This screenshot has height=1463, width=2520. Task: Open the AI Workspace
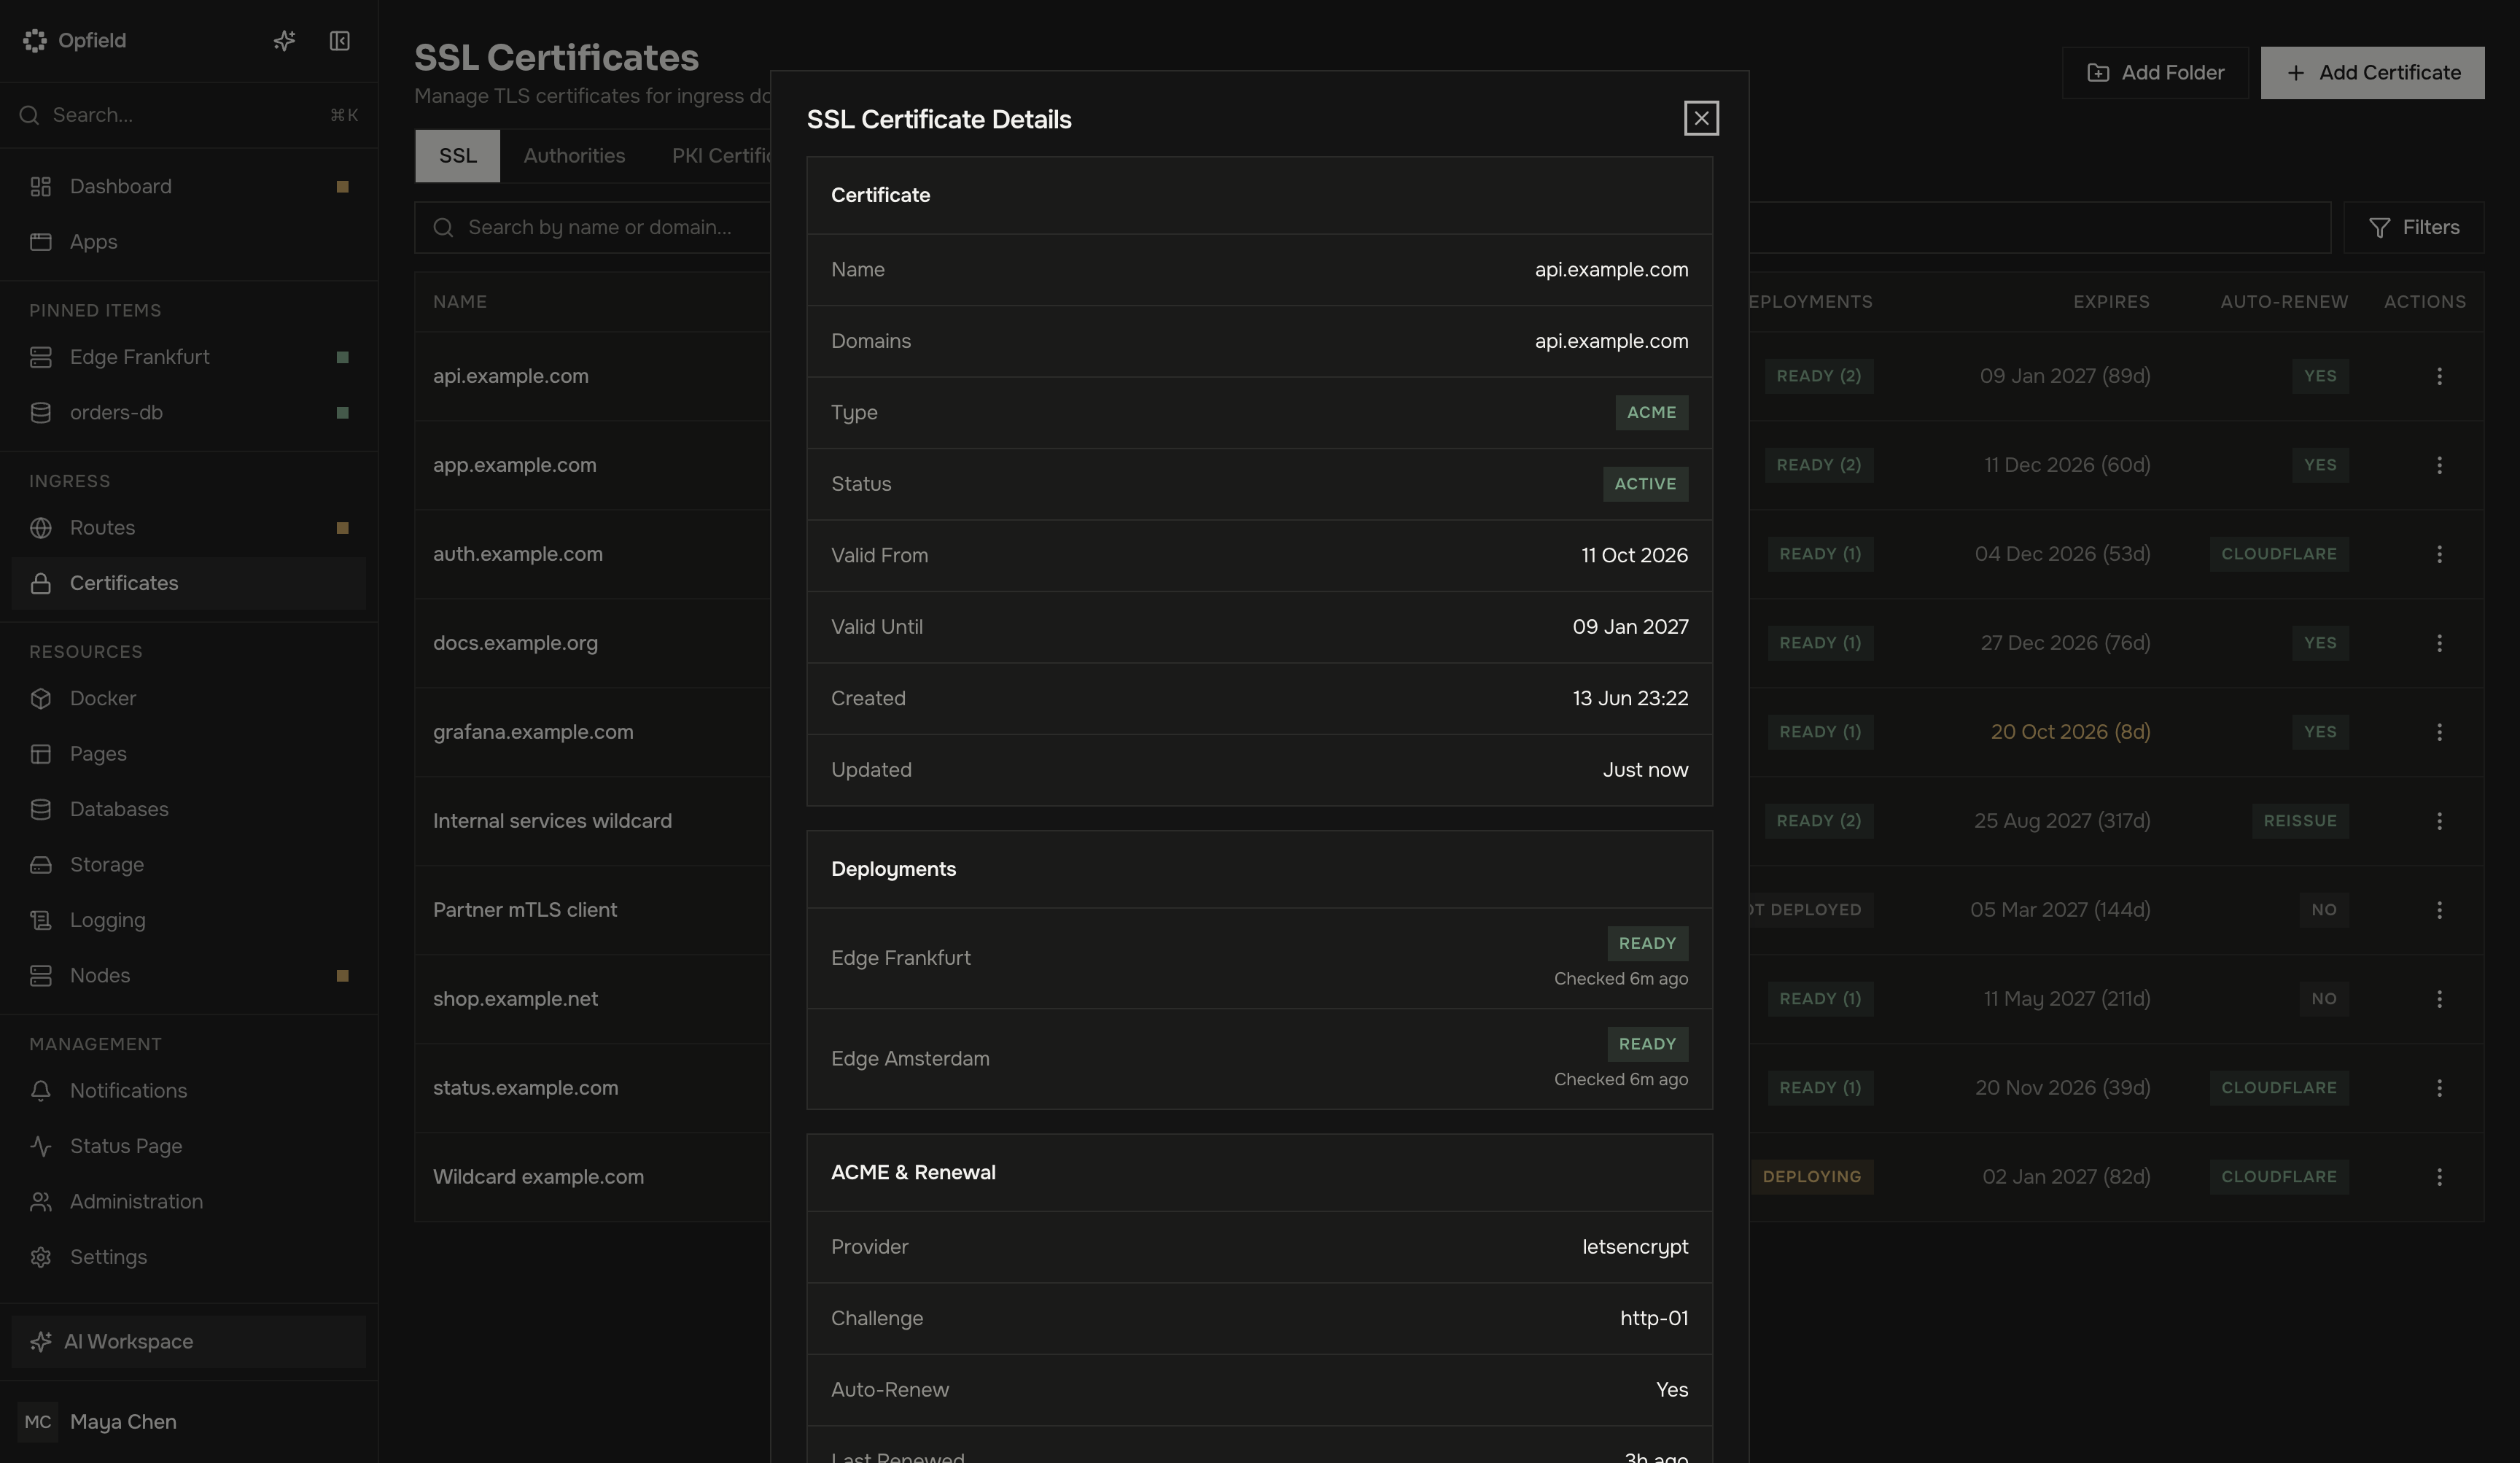[x=189, y=1342]
